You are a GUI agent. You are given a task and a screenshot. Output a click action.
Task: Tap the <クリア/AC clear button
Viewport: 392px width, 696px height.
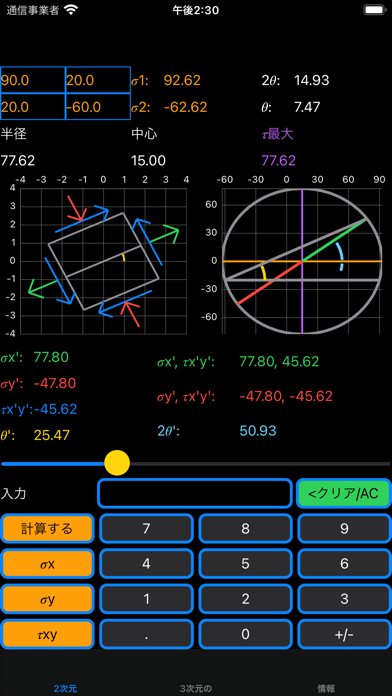pyautogui.click(x=344, y=493)
